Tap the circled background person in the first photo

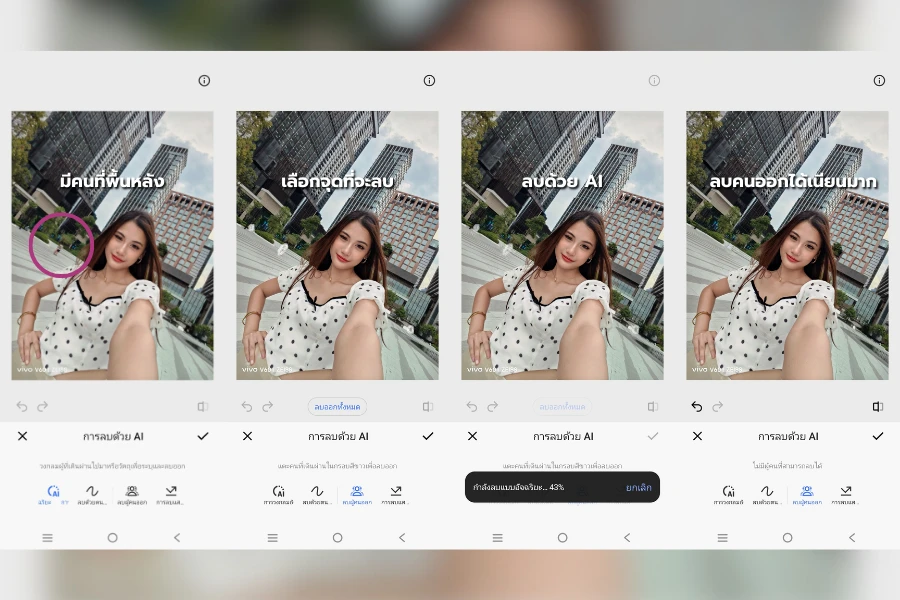[62, 247]
